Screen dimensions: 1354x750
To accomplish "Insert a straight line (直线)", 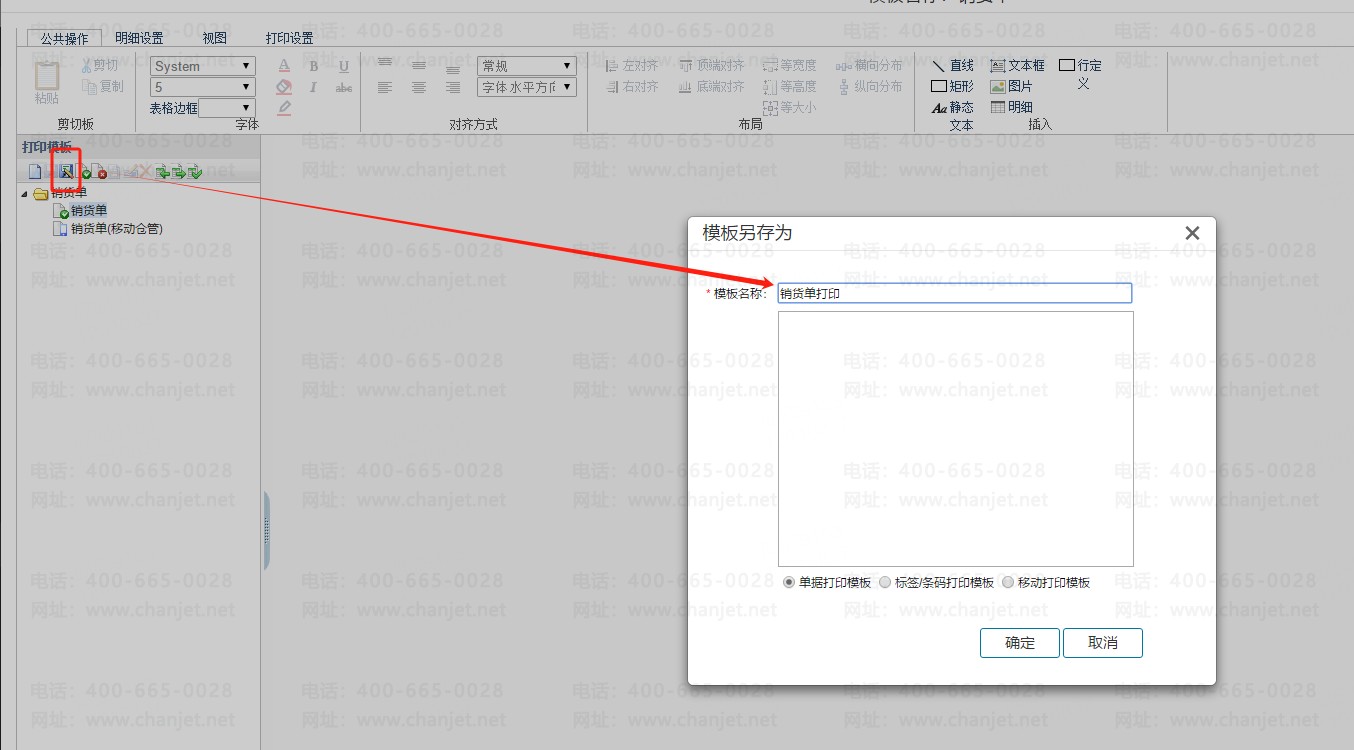I will [x=952, y=66].
